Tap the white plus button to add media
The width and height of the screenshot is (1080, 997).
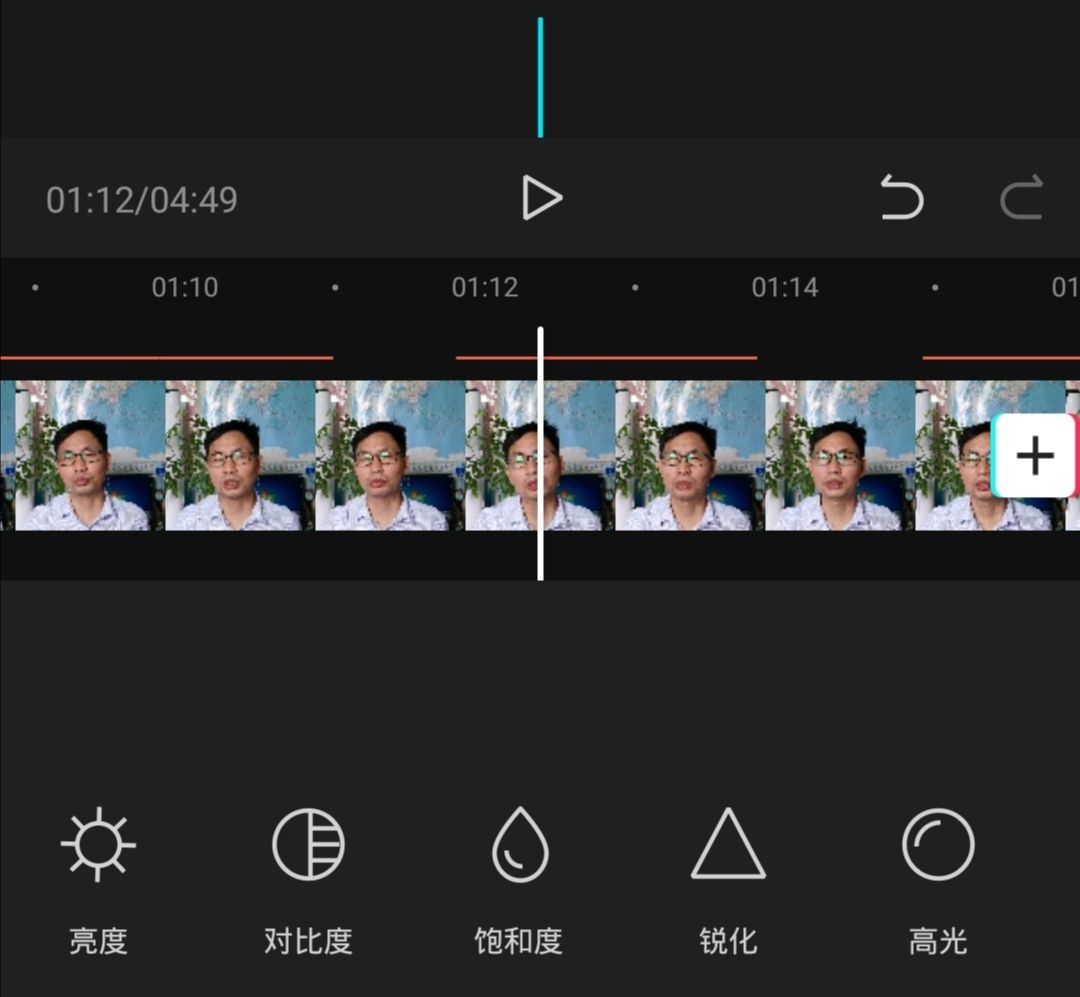tap(1035, 456)
